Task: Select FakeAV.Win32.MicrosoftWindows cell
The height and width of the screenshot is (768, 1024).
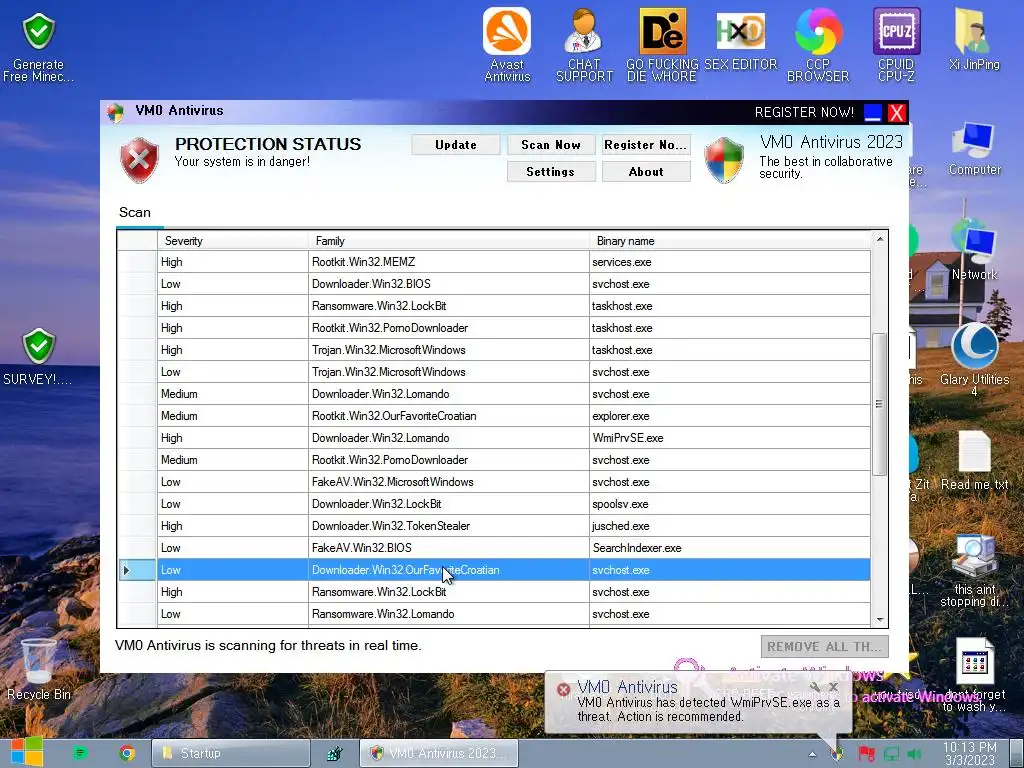Action: click(x=449, y=482)
